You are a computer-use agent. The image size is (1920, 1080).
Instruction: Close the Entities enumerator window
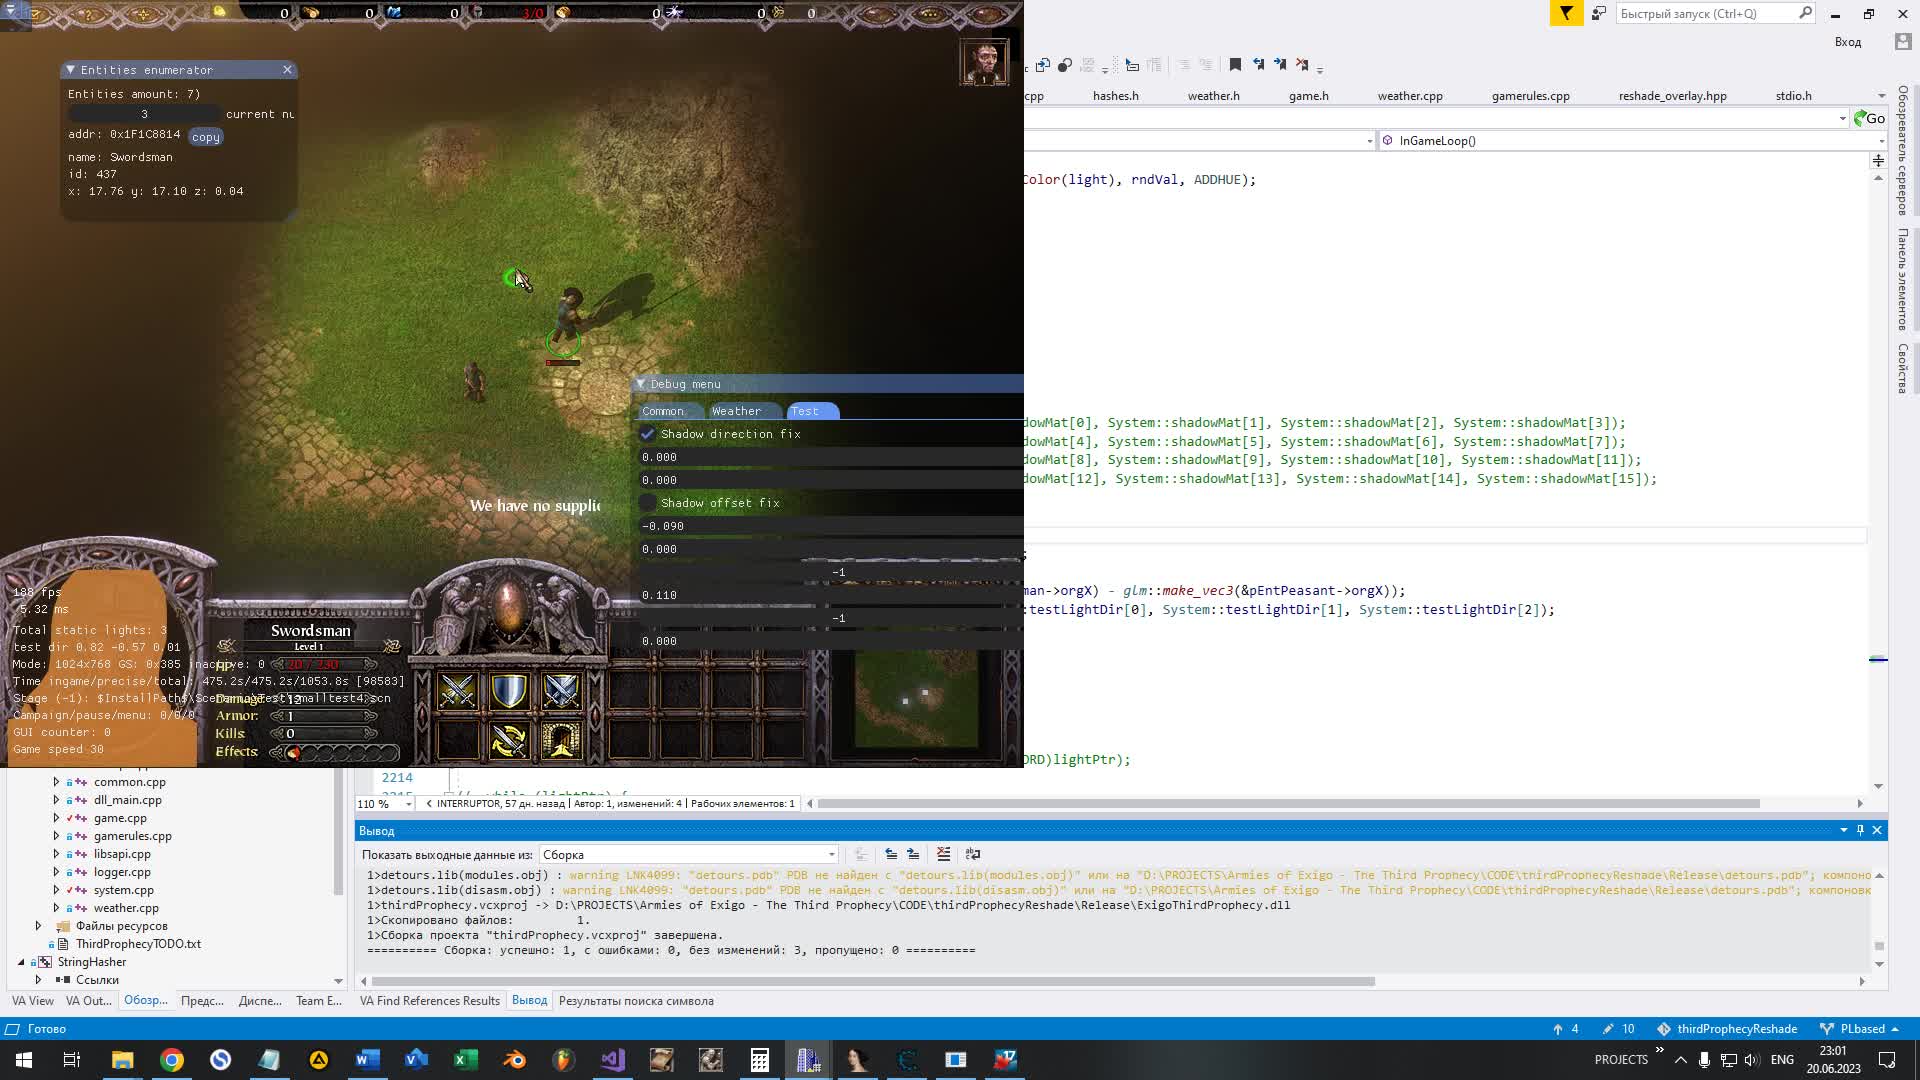tap(287, 70)
